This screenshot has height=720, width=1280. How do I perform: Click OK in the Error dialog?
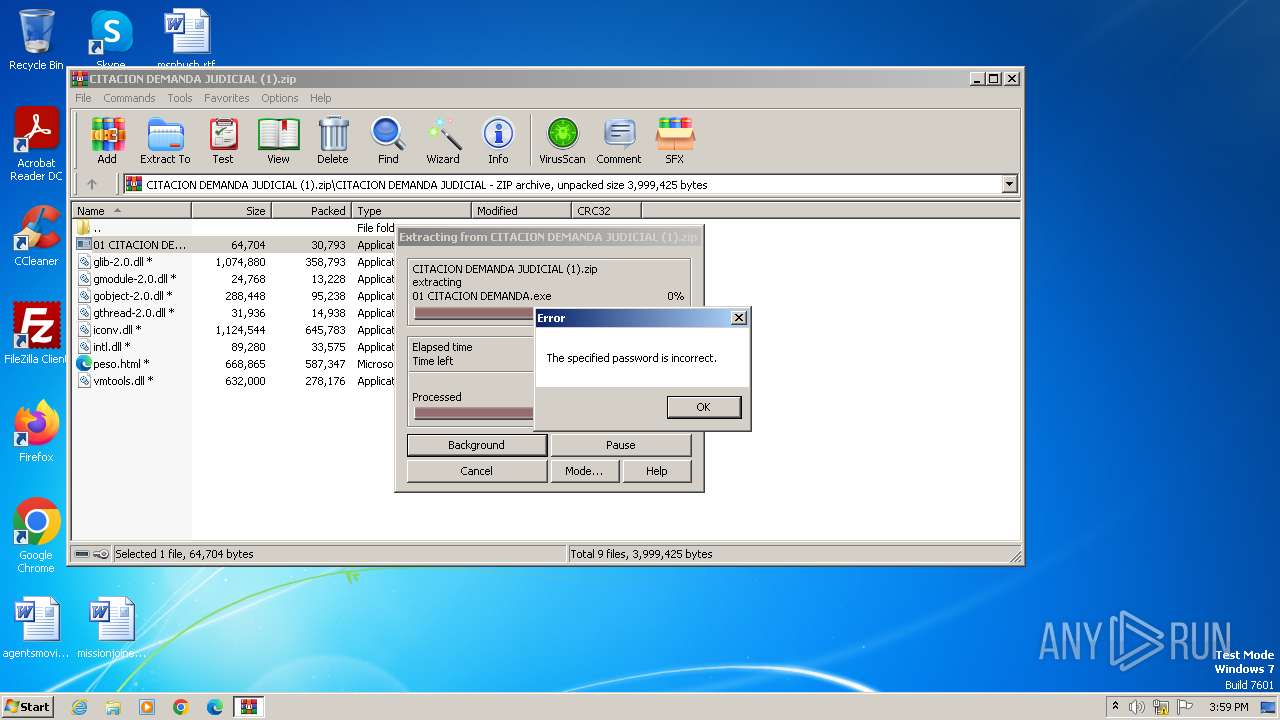(703, 407)
